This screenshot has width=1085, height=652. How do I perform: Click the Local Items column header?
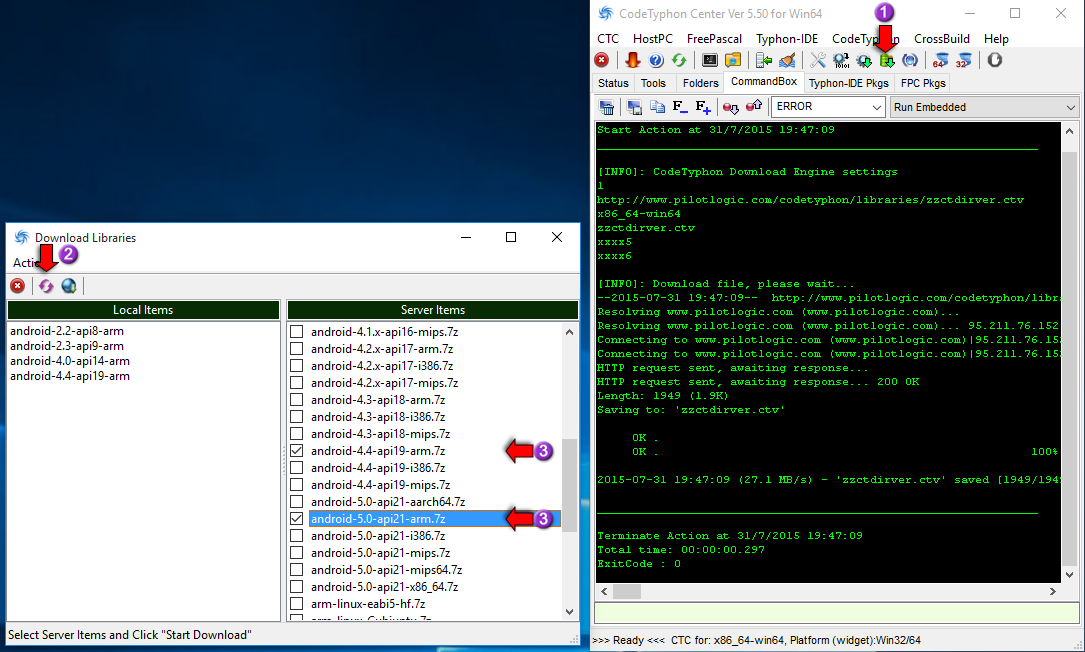click(143, 309)
